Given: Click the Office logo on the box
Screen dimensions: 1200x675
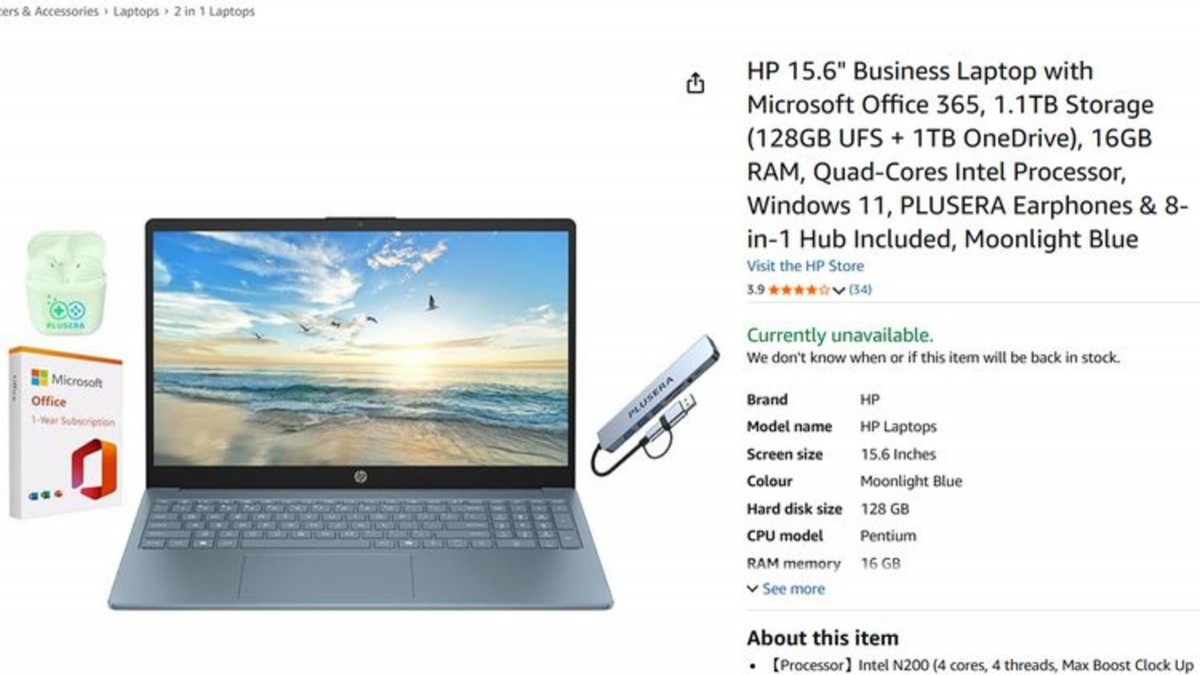Looking at the screenshot, I should click(x=93, y=468).
